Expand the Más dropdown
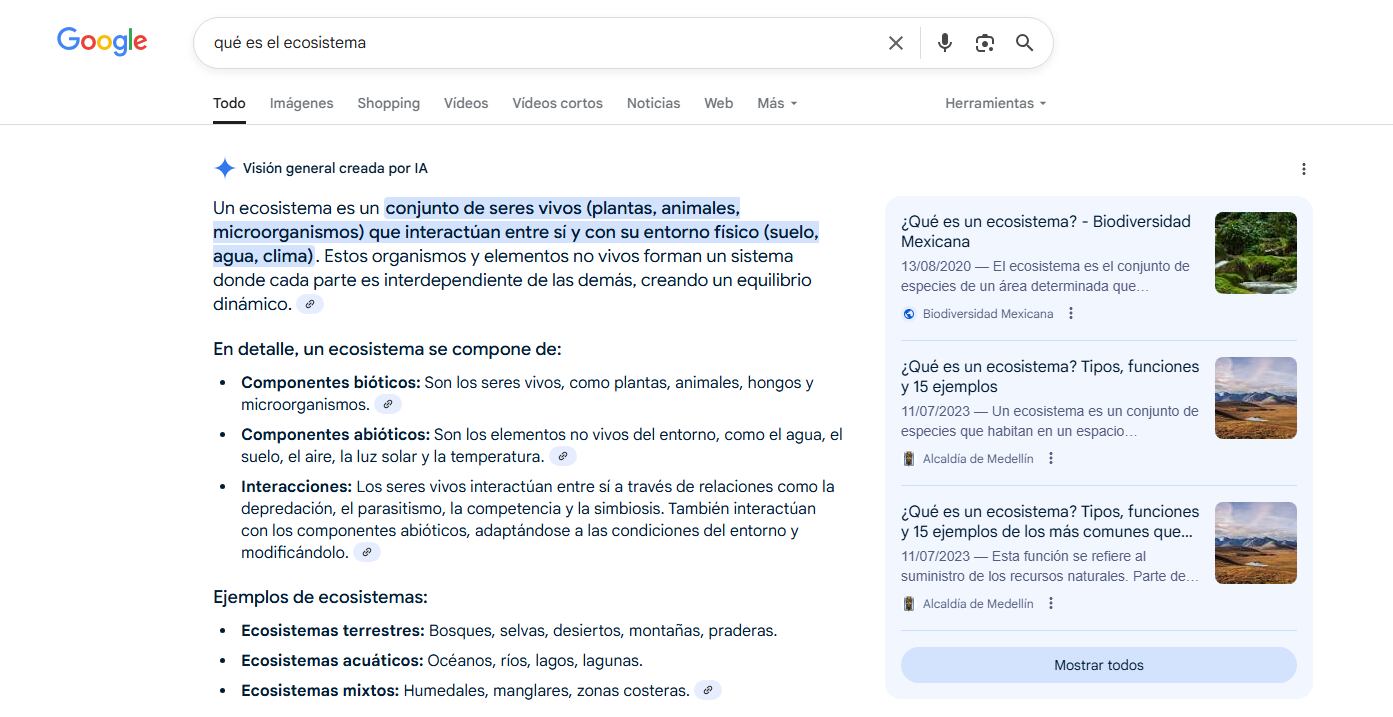The width and height of the screenshot is (1393, 717). [776, 103]
